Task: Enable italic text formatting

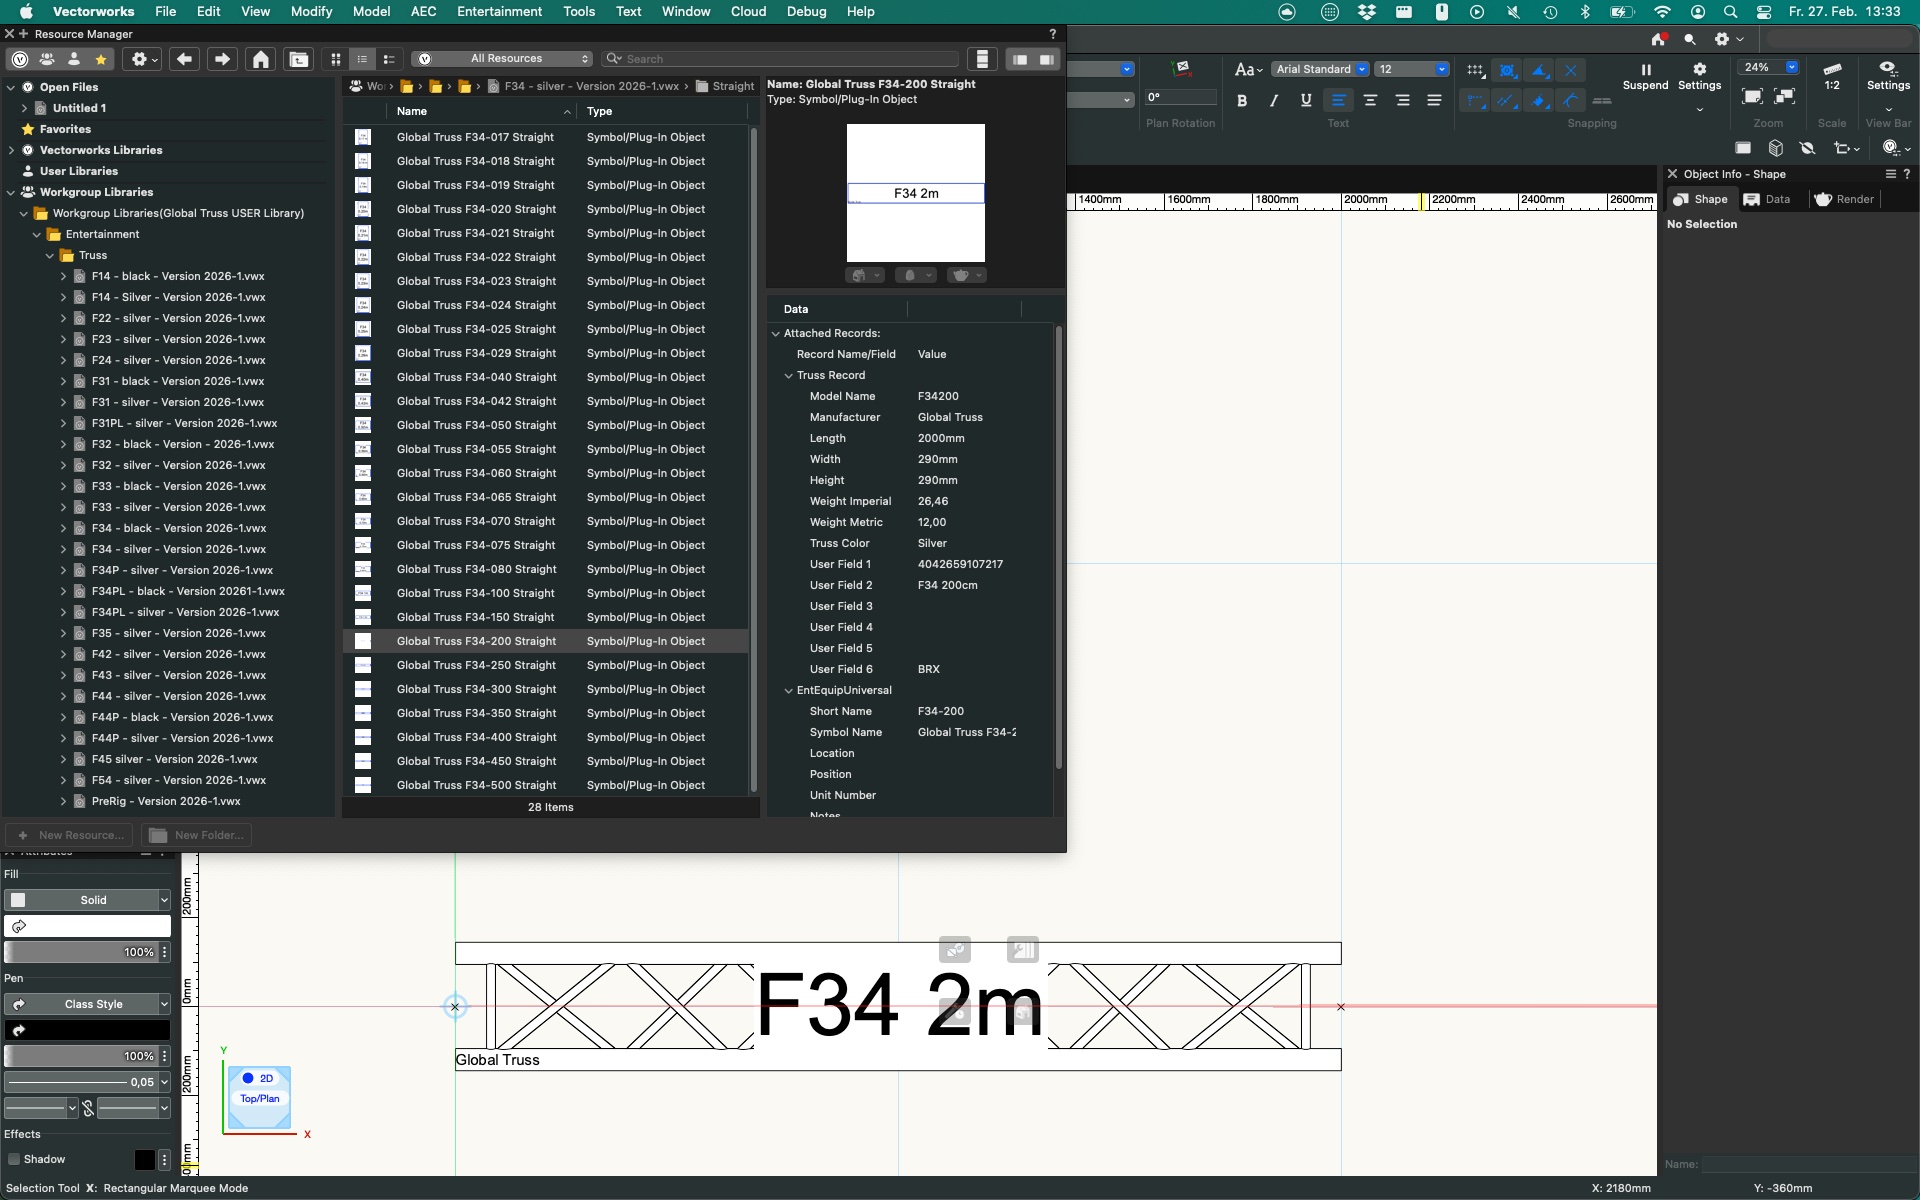Action: point(1274,101)
